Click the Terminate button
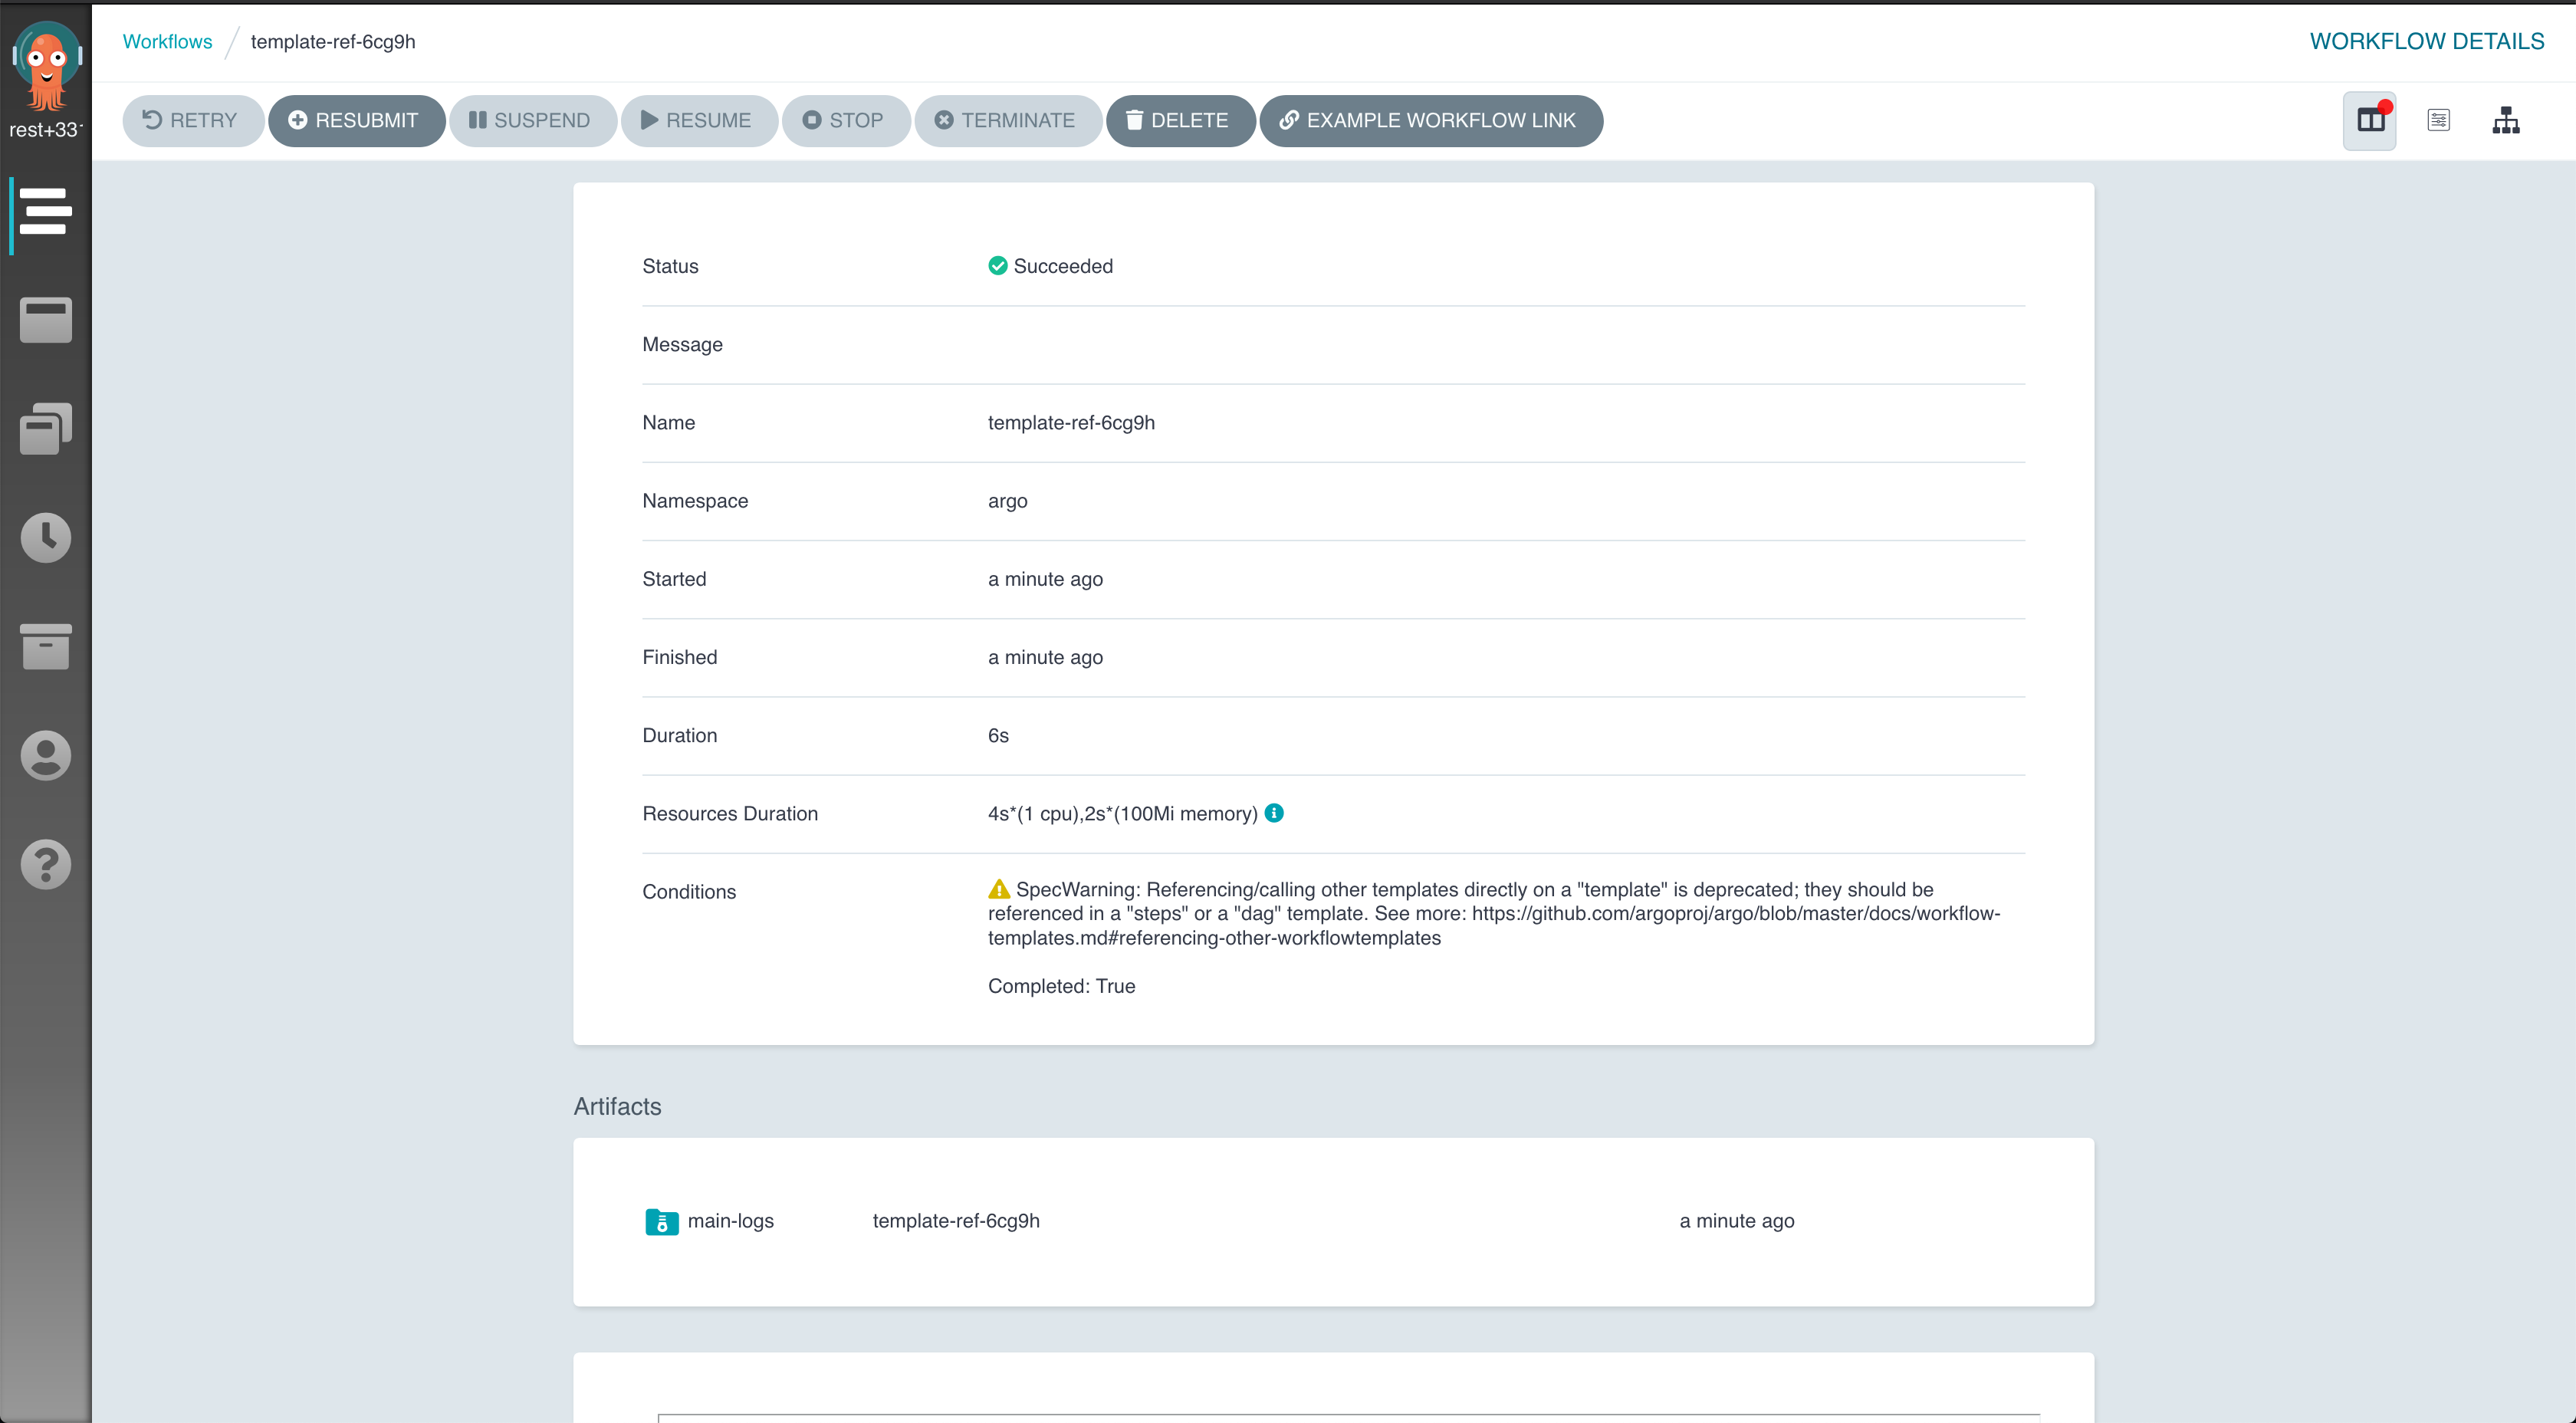 (1007, 121)
